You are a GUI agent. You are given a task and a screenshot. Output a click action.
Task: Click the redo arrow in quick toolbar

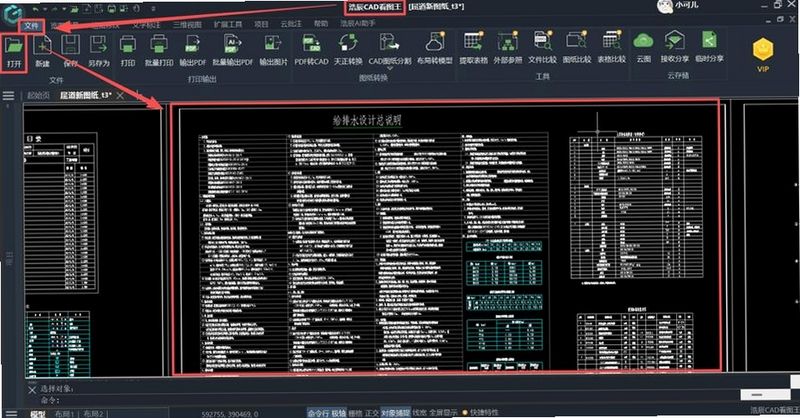[54, 9]
